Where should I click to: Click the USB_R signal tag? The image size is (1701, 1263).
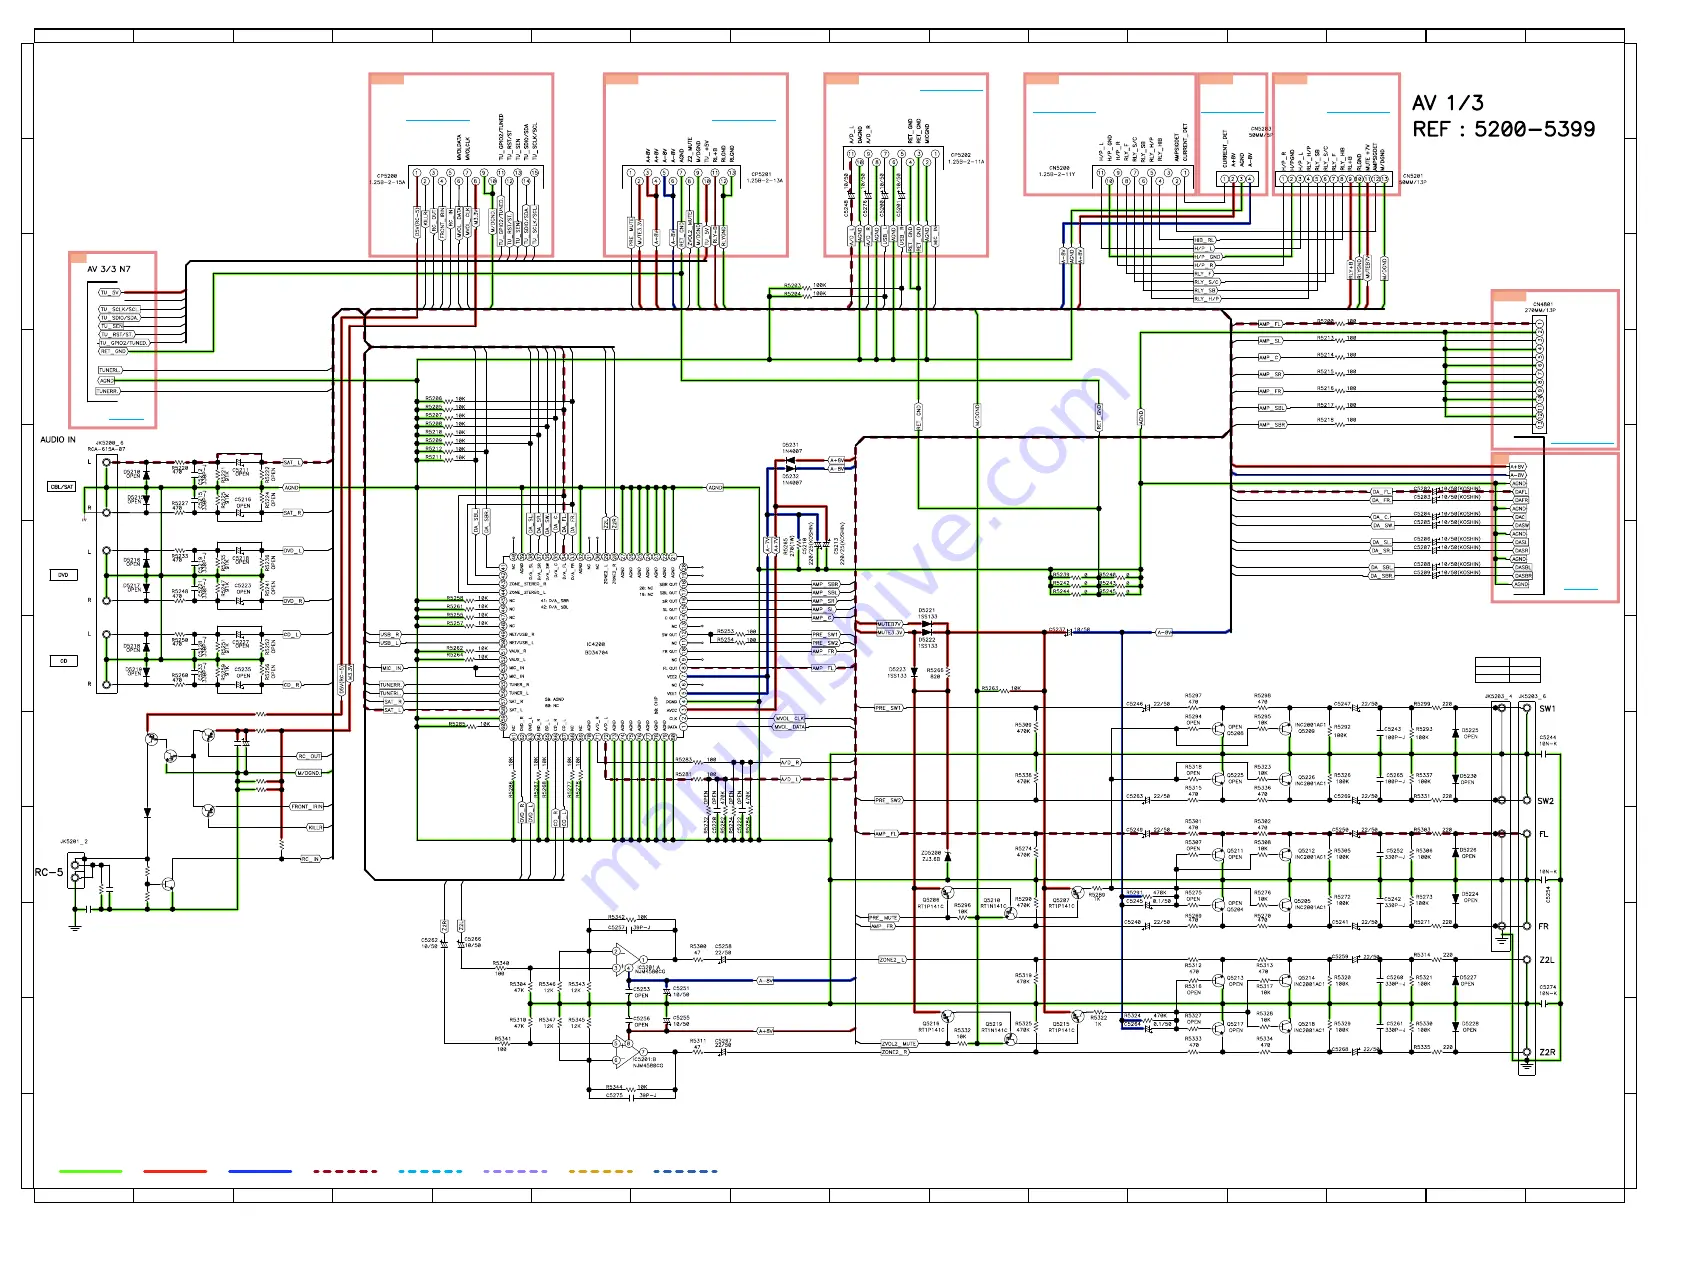click(x=390, y=634)
